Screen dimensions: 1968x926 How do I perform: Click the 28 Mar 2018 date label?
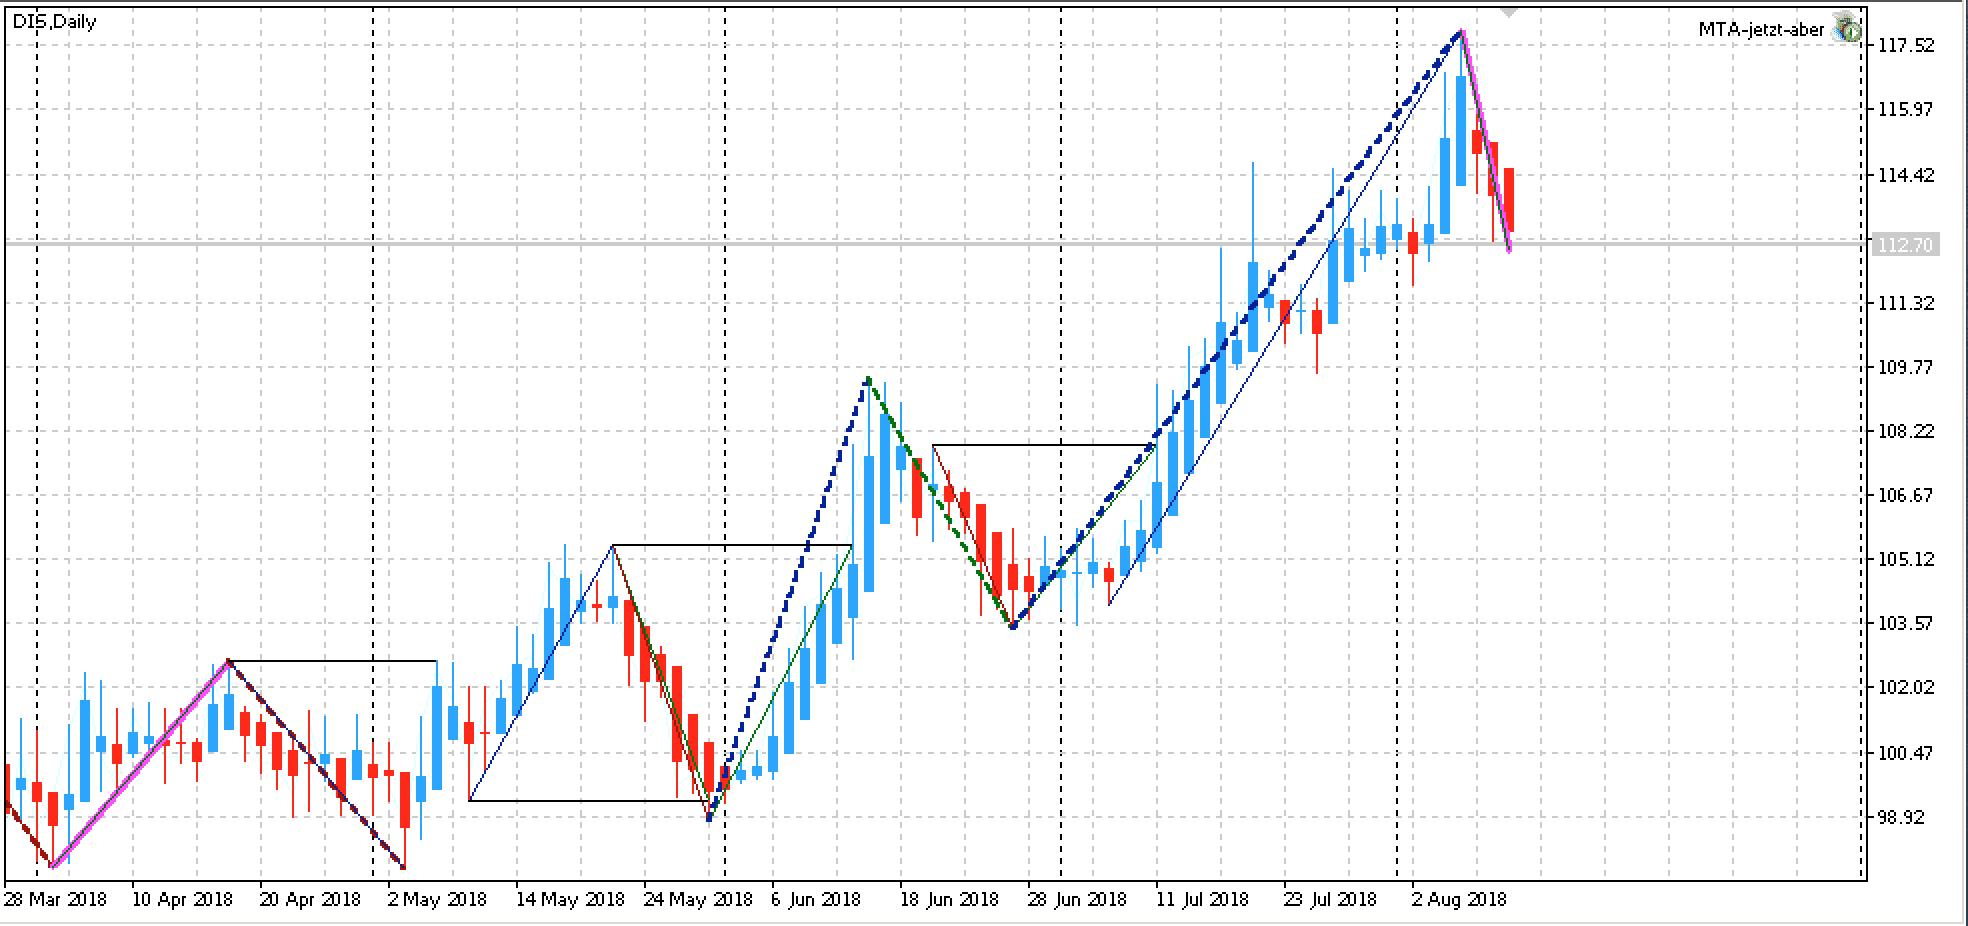pyautogui.click(x=55, y=899)
